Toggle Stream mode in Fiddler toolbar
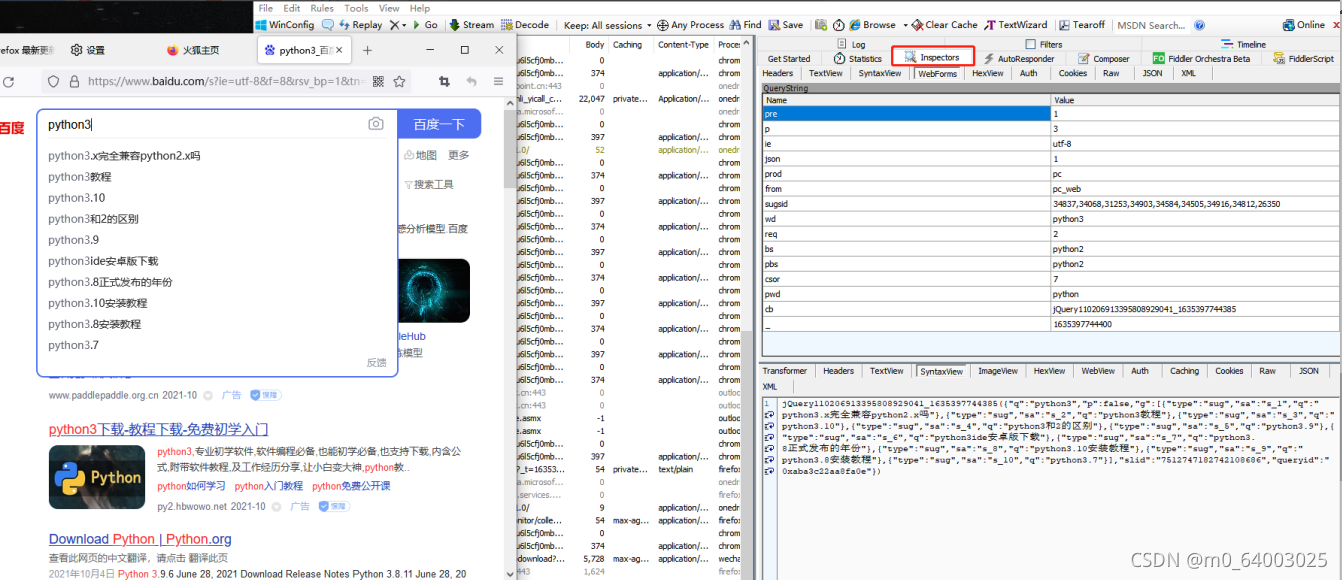This screenshot has width=1342, height=580. [471, 25]
